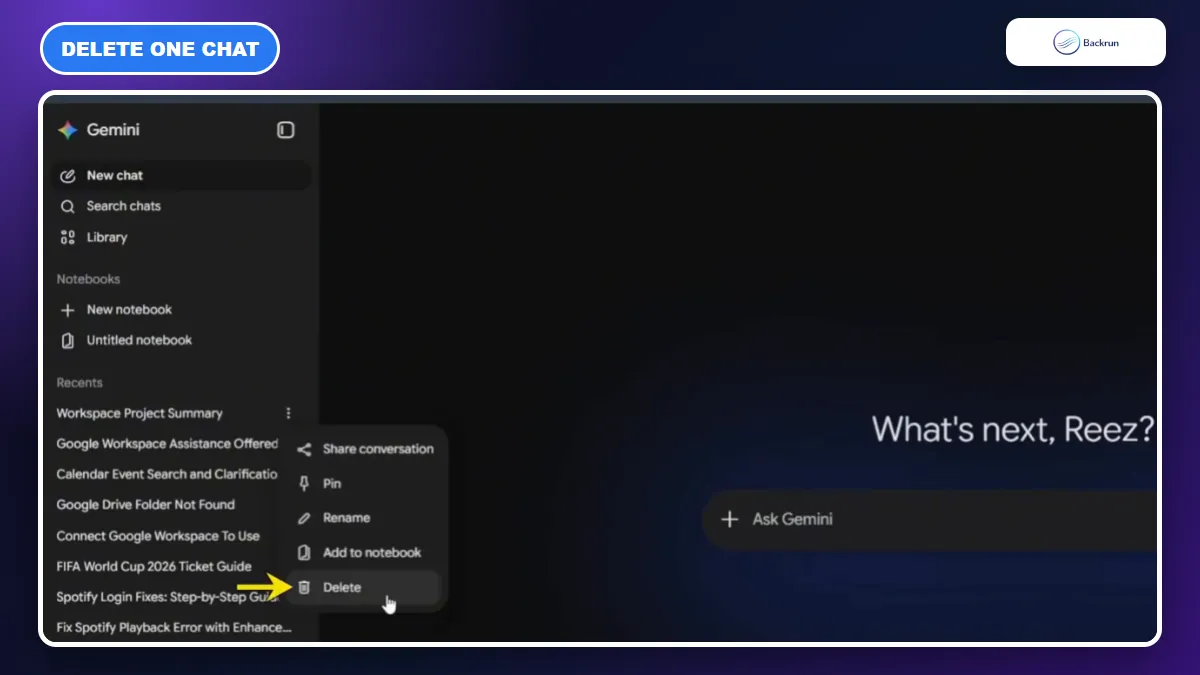Collapse the sidebar using the panel icon
The width and height of the screenshot is (1200, 675).
pos(286,130)
